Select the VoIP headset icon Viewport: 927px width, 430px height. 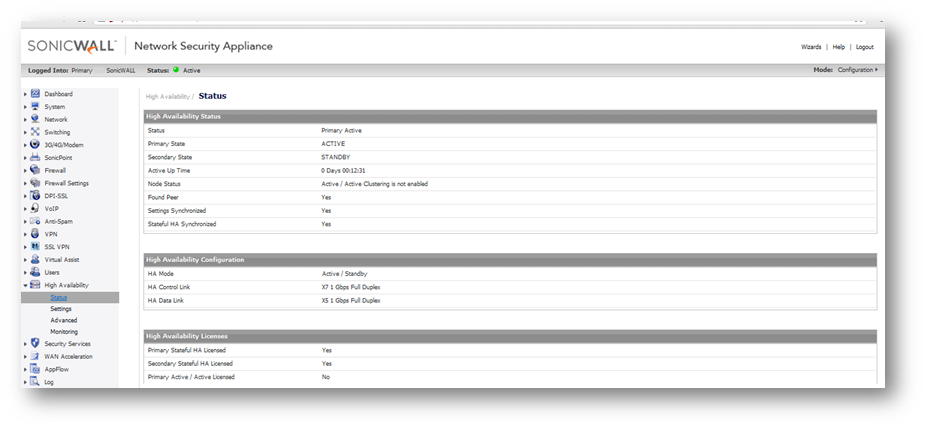pos(35,209)
